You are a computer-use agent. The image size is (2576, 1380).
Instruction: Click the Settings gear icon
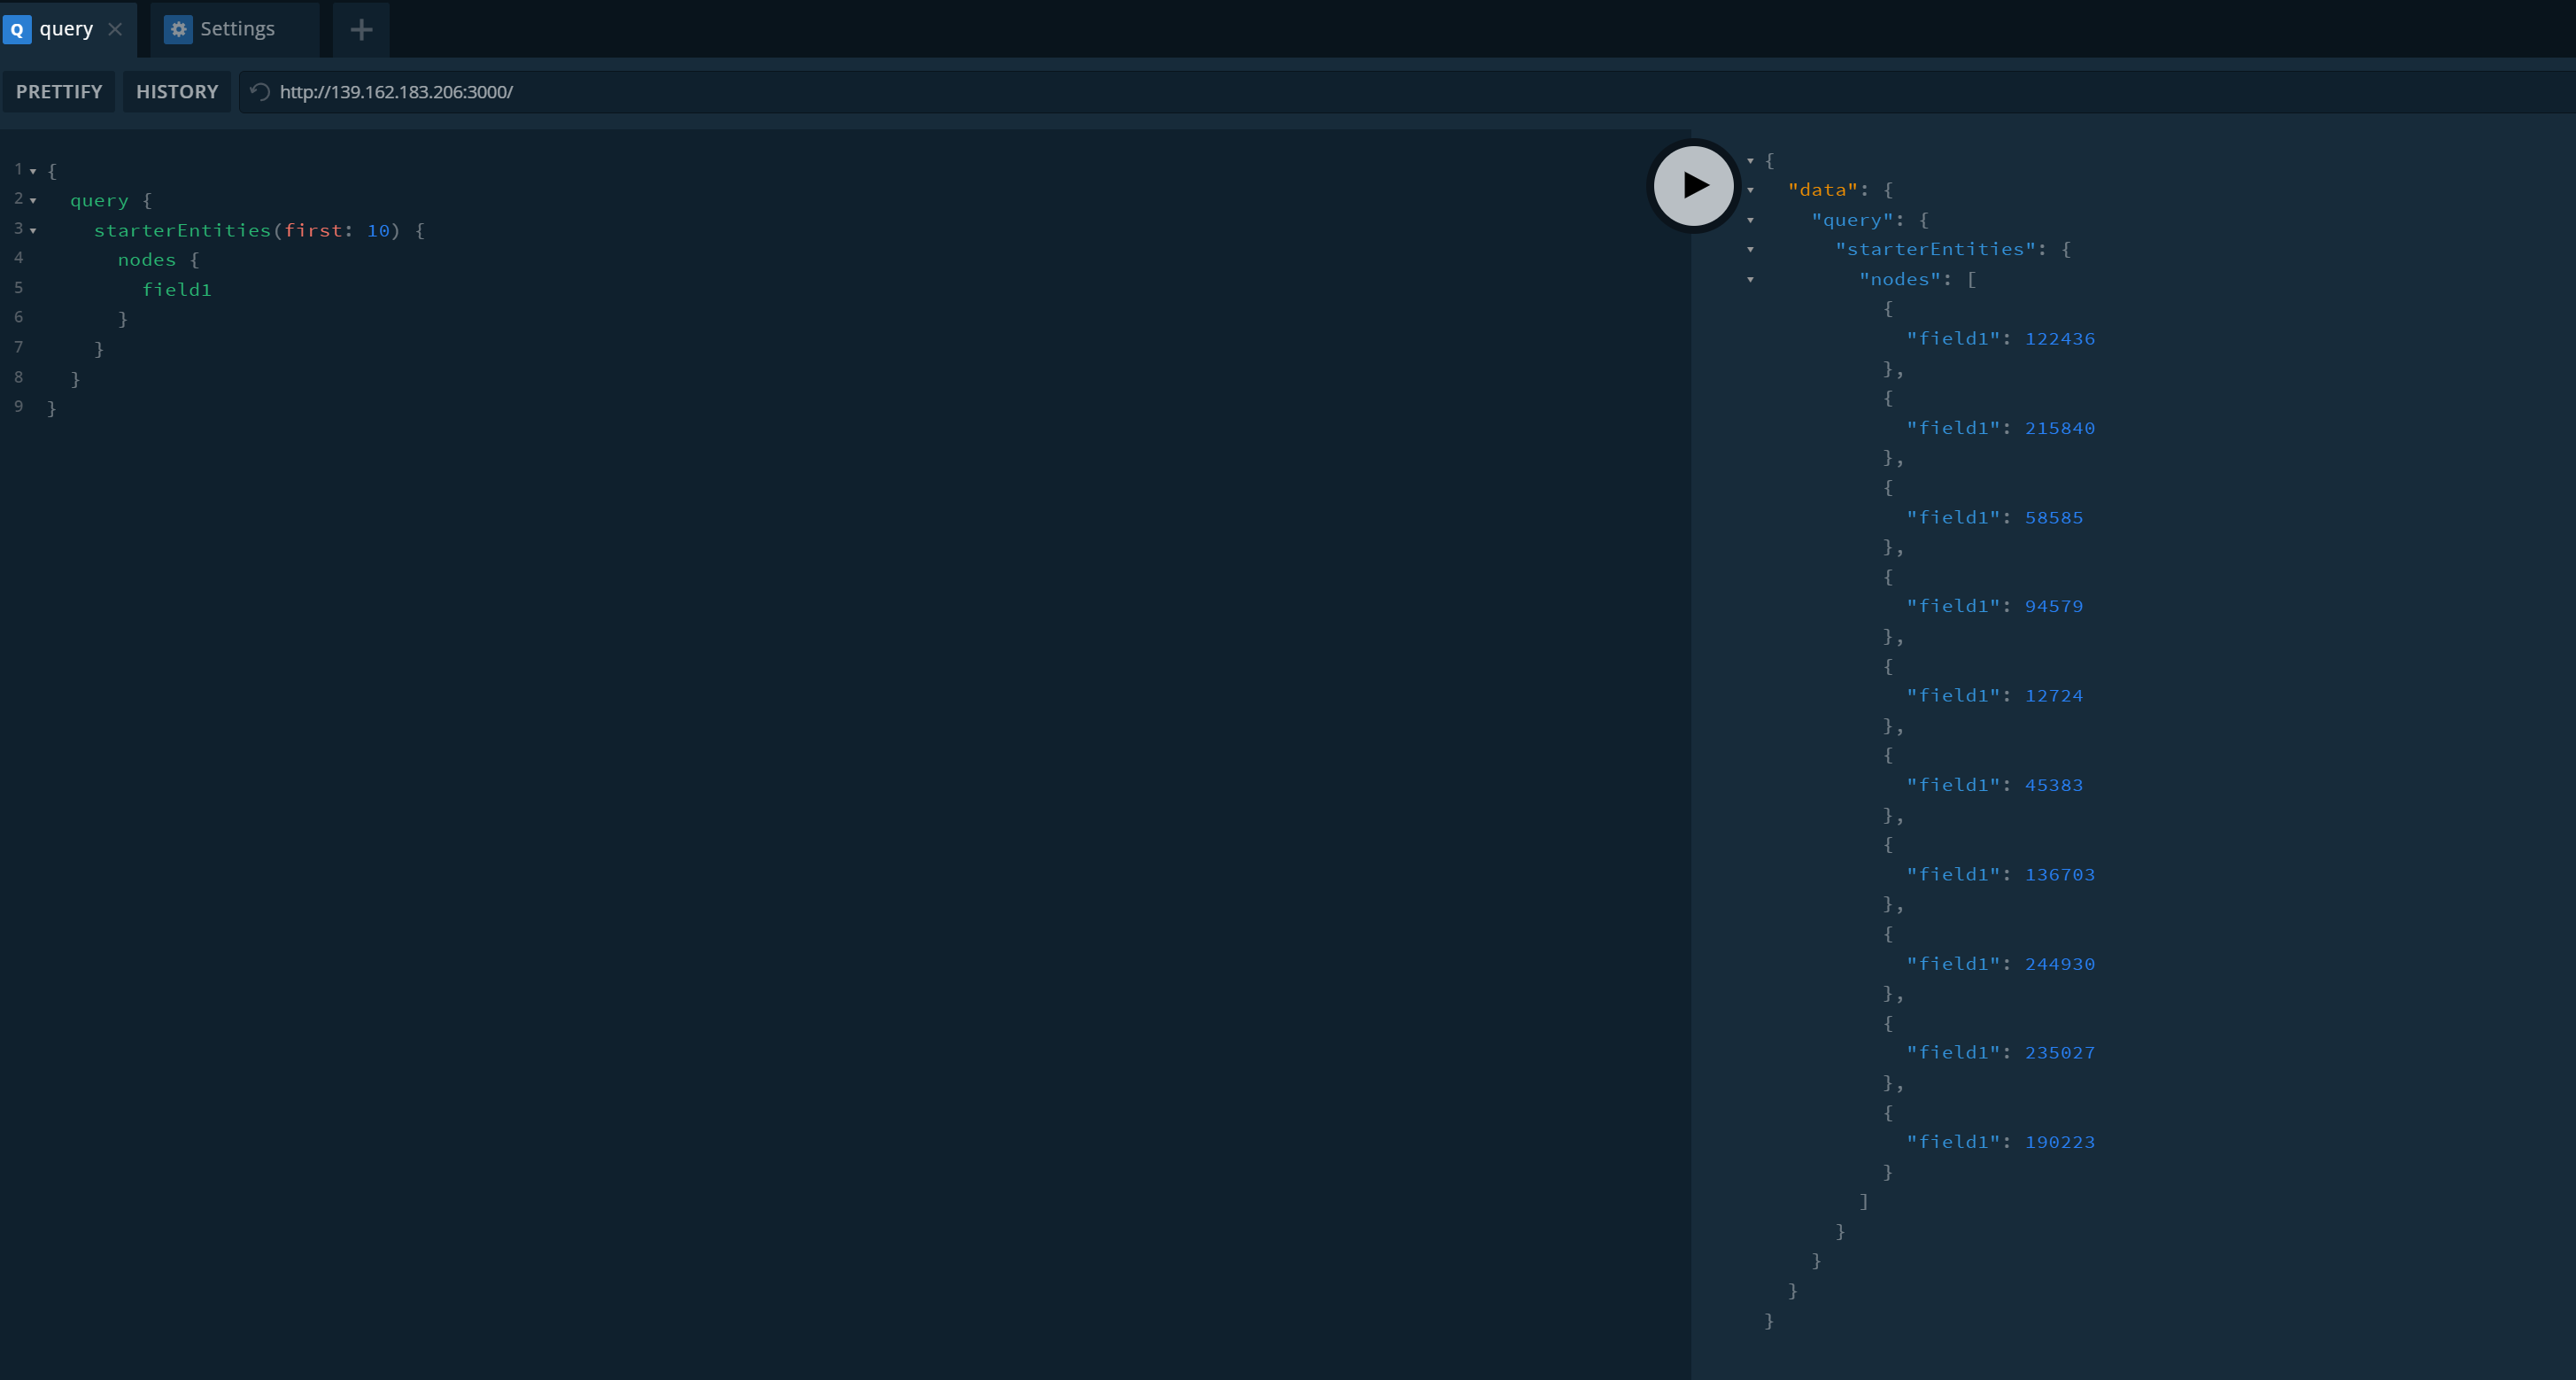point(178,29)
